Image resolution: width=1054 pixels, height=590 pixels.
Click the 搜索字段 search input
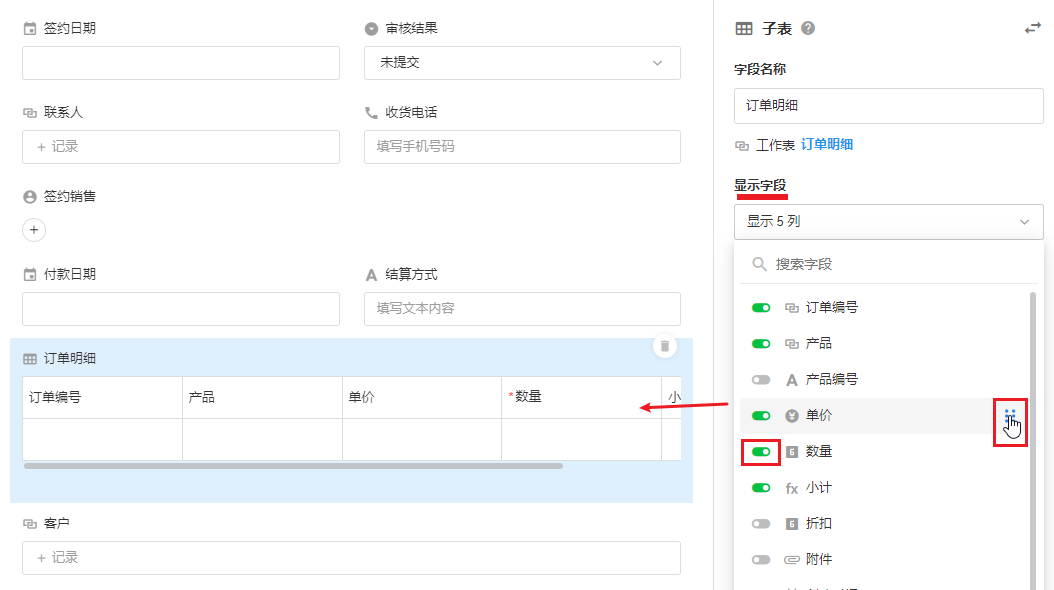[890, 265]
